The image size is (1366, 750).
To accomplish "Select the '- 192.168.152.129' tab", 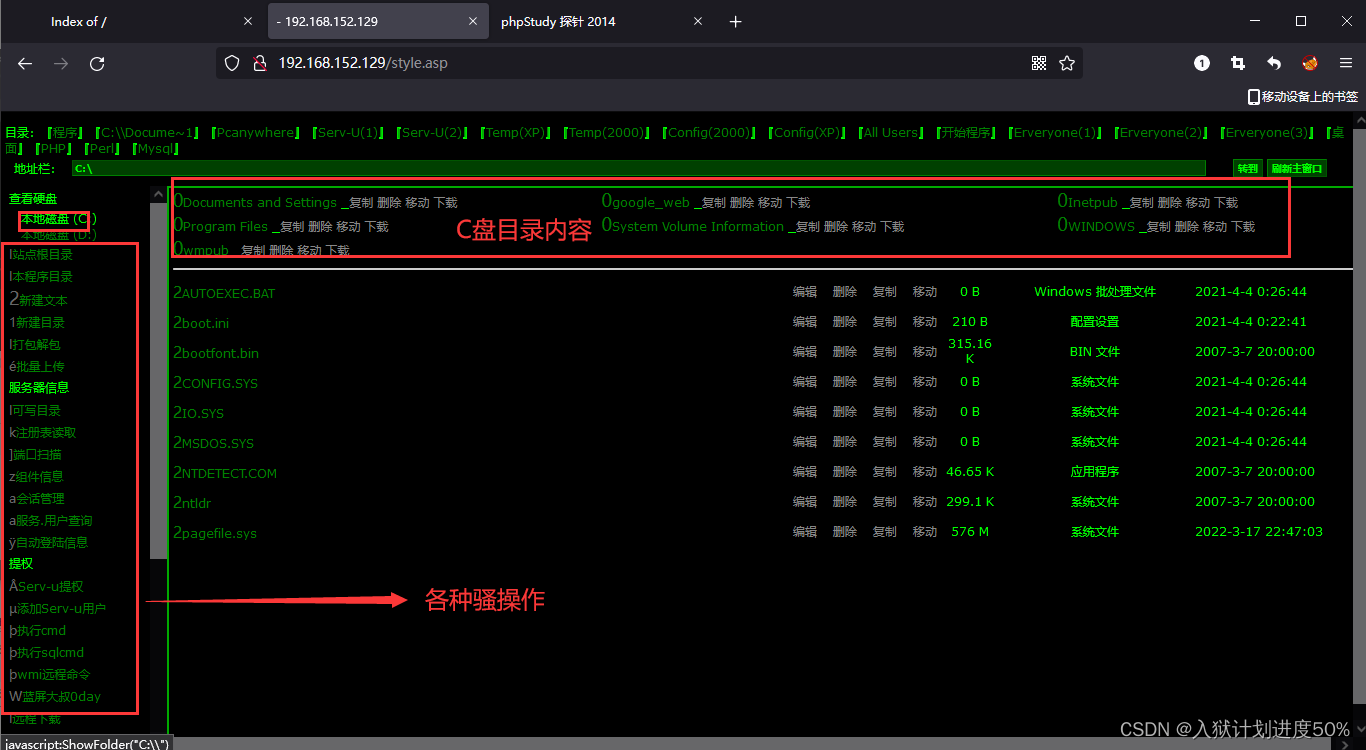I will pyautogui.click(x=377, y=22).
